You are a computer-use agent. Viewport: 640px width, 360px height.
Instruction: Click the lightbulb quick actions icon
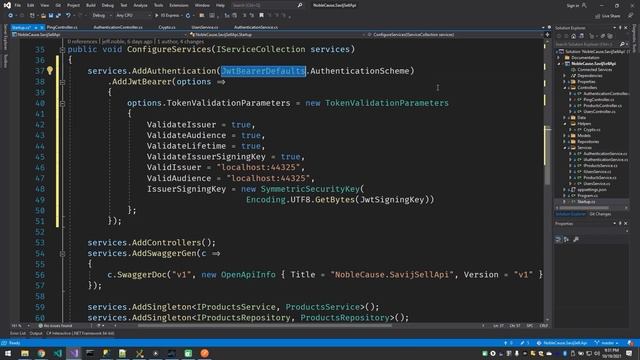pyautogui.click(x=50, y=71)
